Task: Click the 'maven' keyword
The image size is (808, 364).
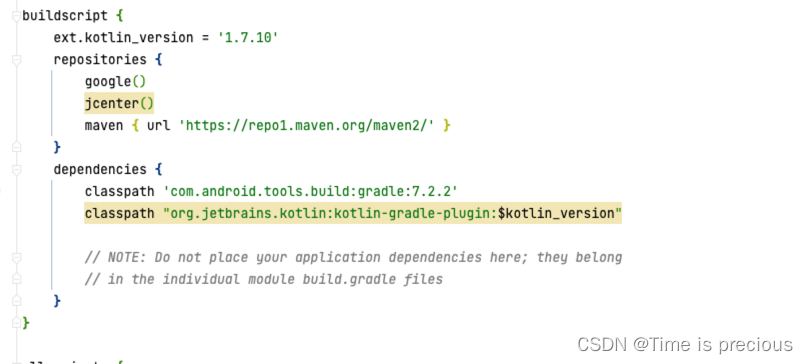Action: 104,125
